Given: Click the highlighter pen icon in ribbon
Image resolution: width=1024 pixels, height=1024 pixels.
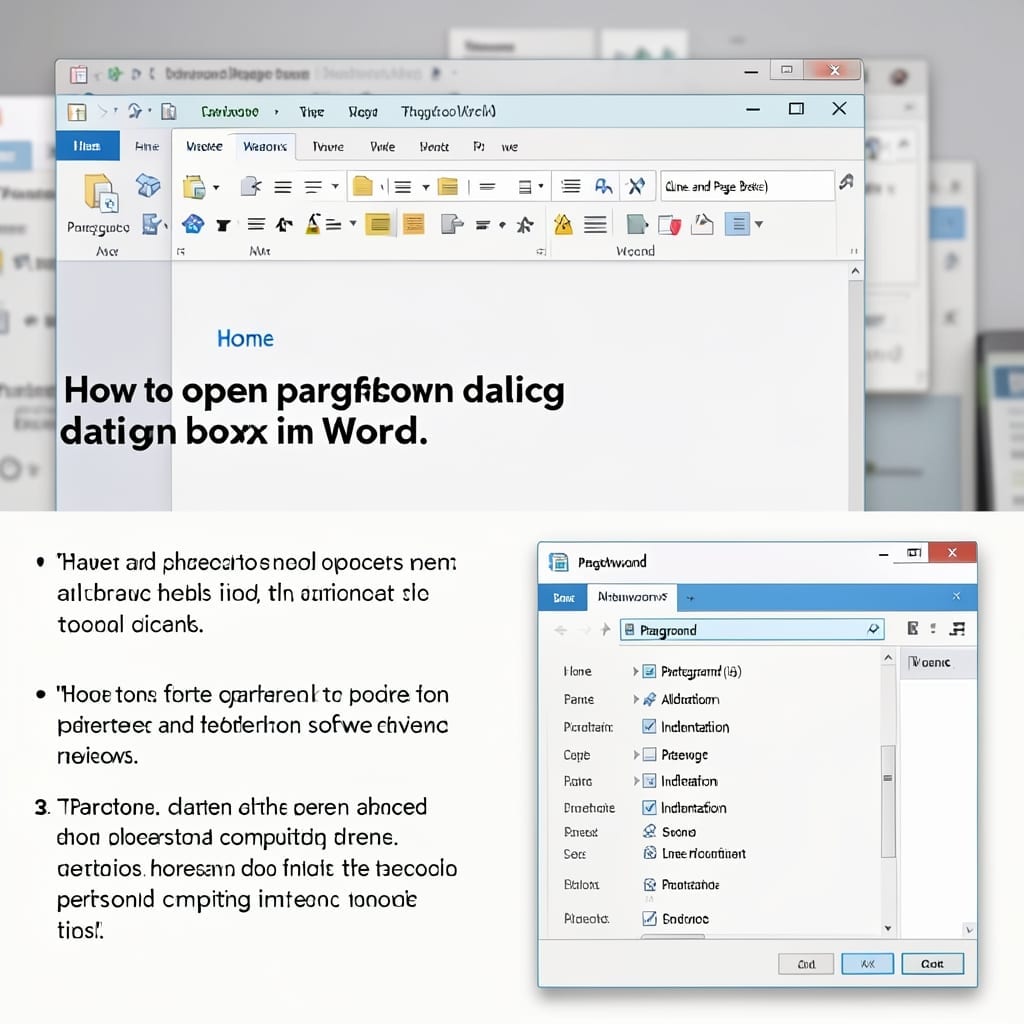Looking at the screenshot, I should (313, 224).
